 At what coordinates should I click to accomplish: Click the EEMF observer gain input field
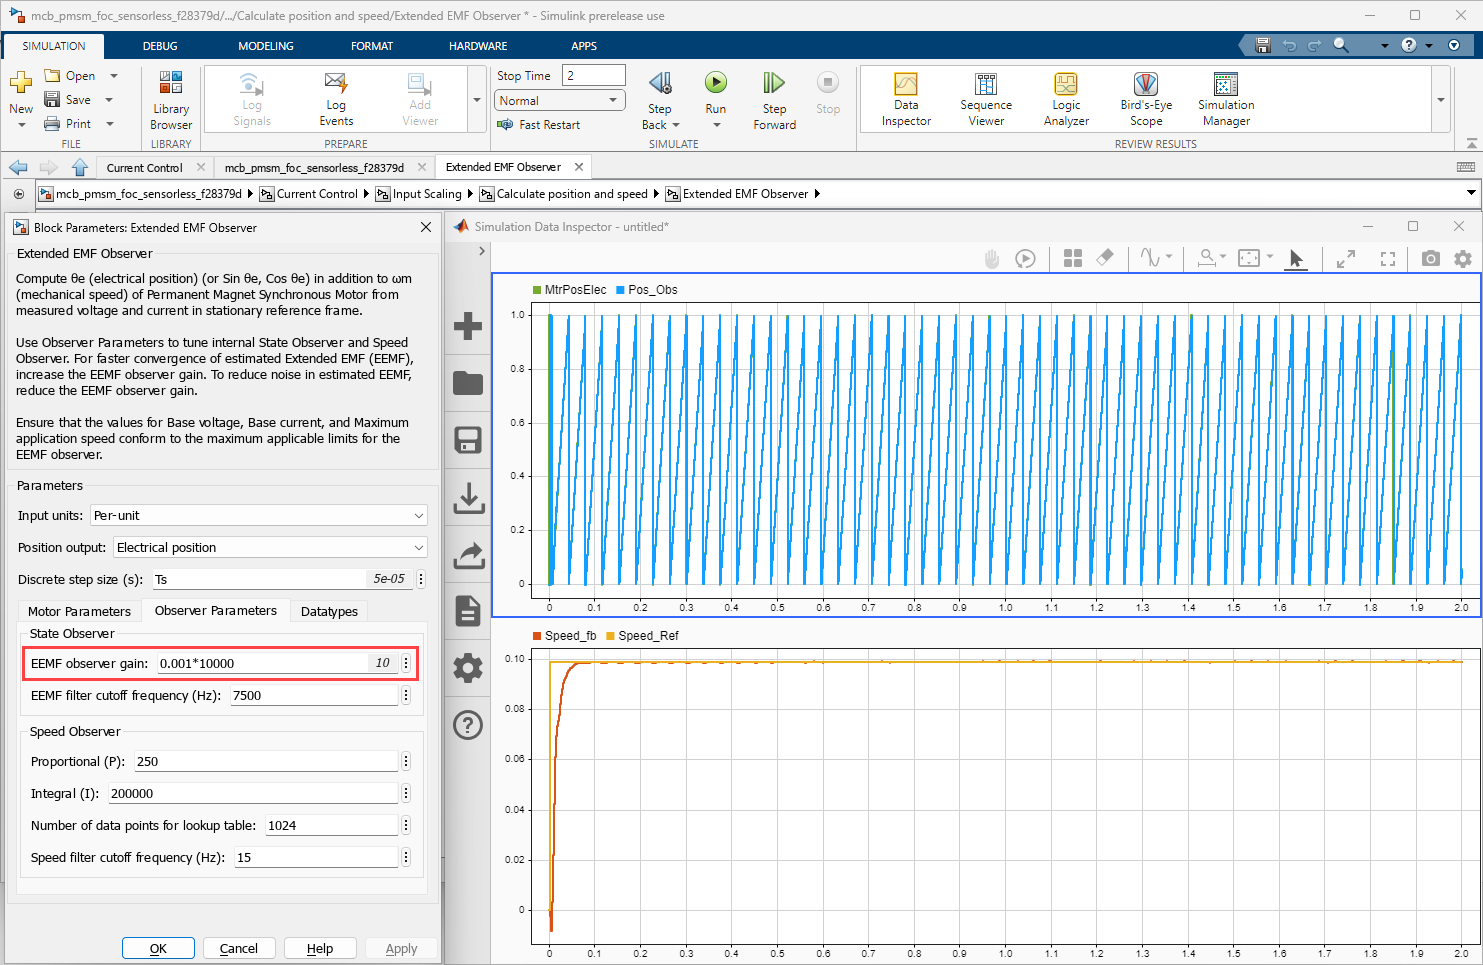(x=262, y=664)
